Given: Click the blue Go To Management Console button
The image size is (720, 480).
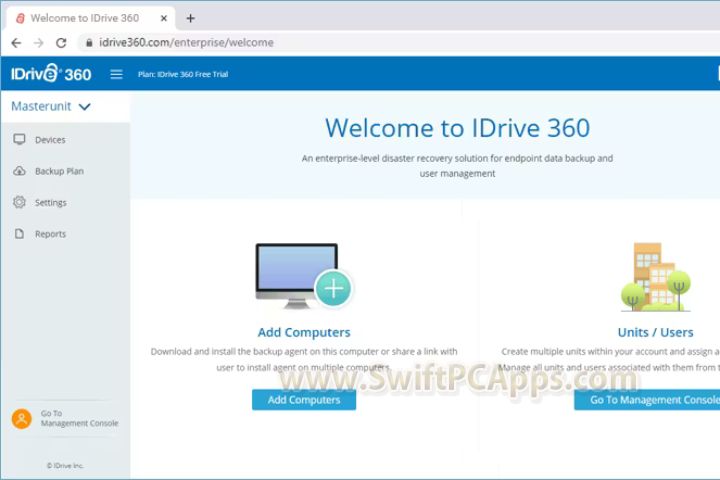Looking at the screenshot, I should [x=647, y=400].
